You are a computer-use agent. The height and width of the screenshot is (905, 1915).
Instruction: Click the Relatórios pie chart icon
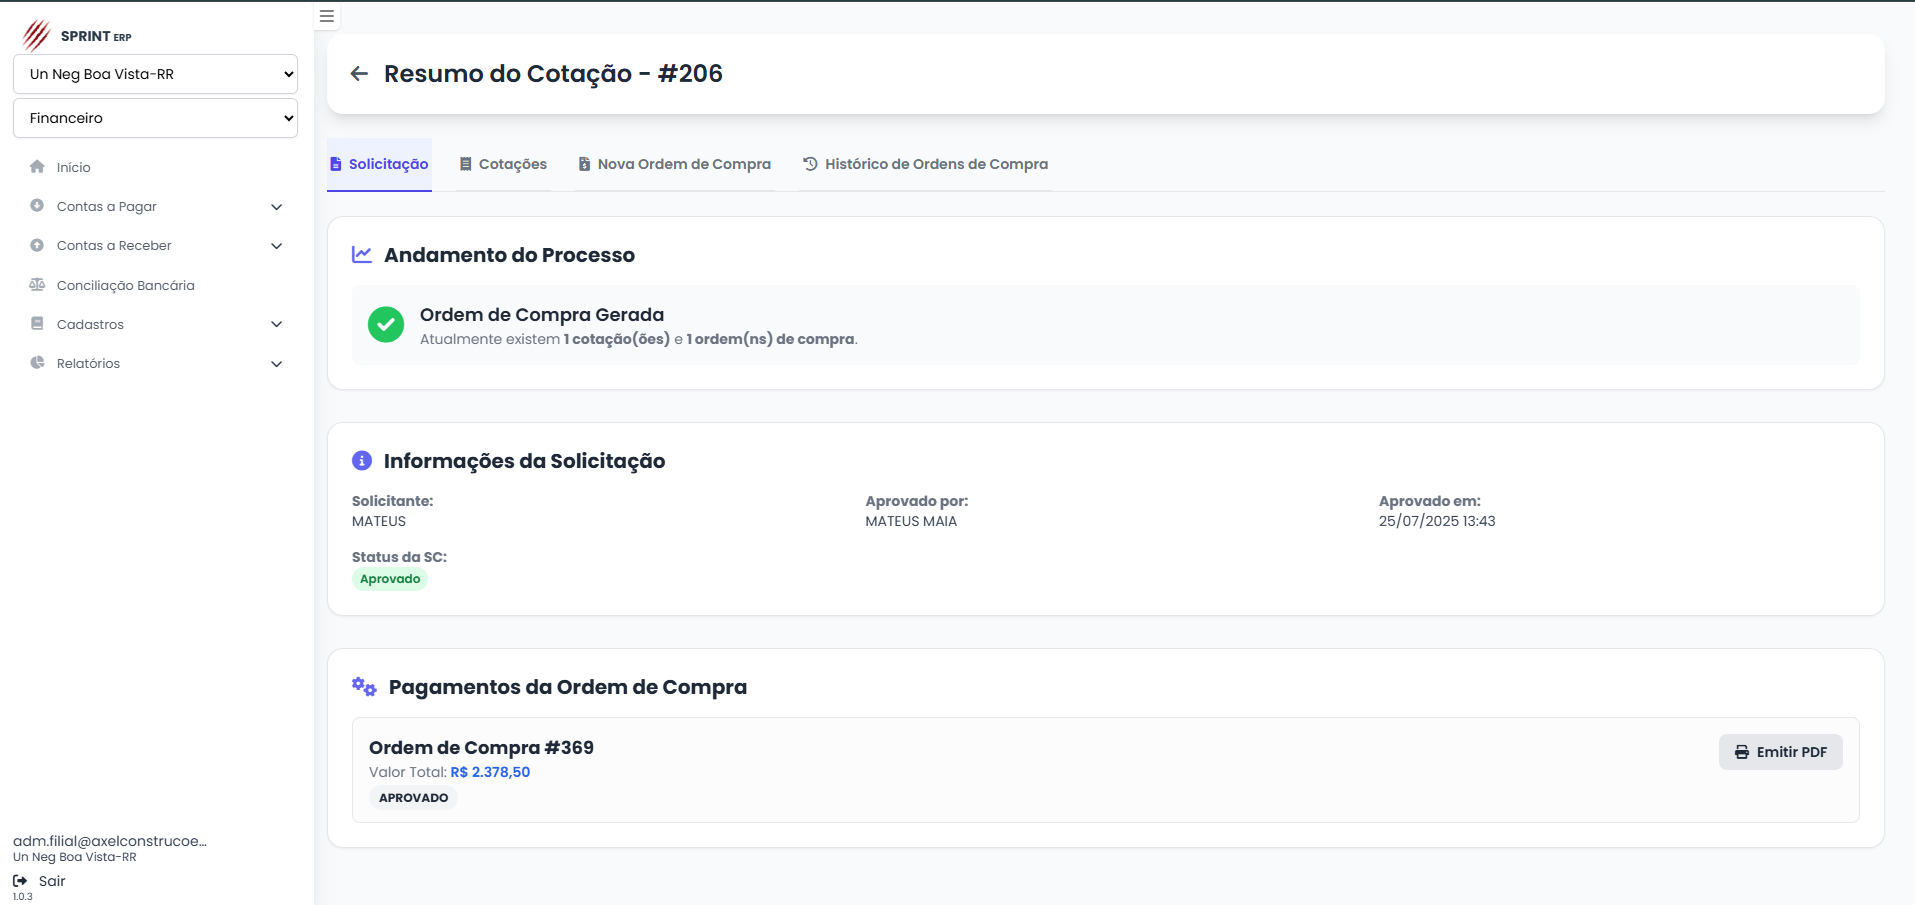pos(37,363)
